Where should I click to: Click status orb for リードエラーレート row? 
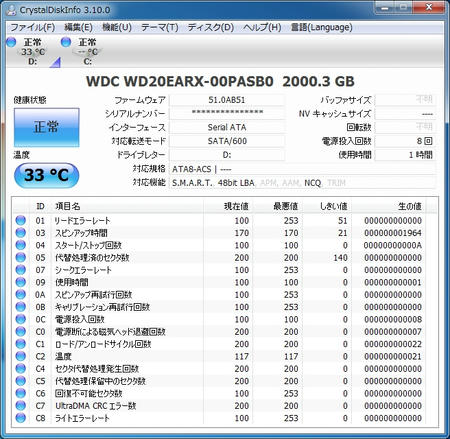tap(21, 220)
